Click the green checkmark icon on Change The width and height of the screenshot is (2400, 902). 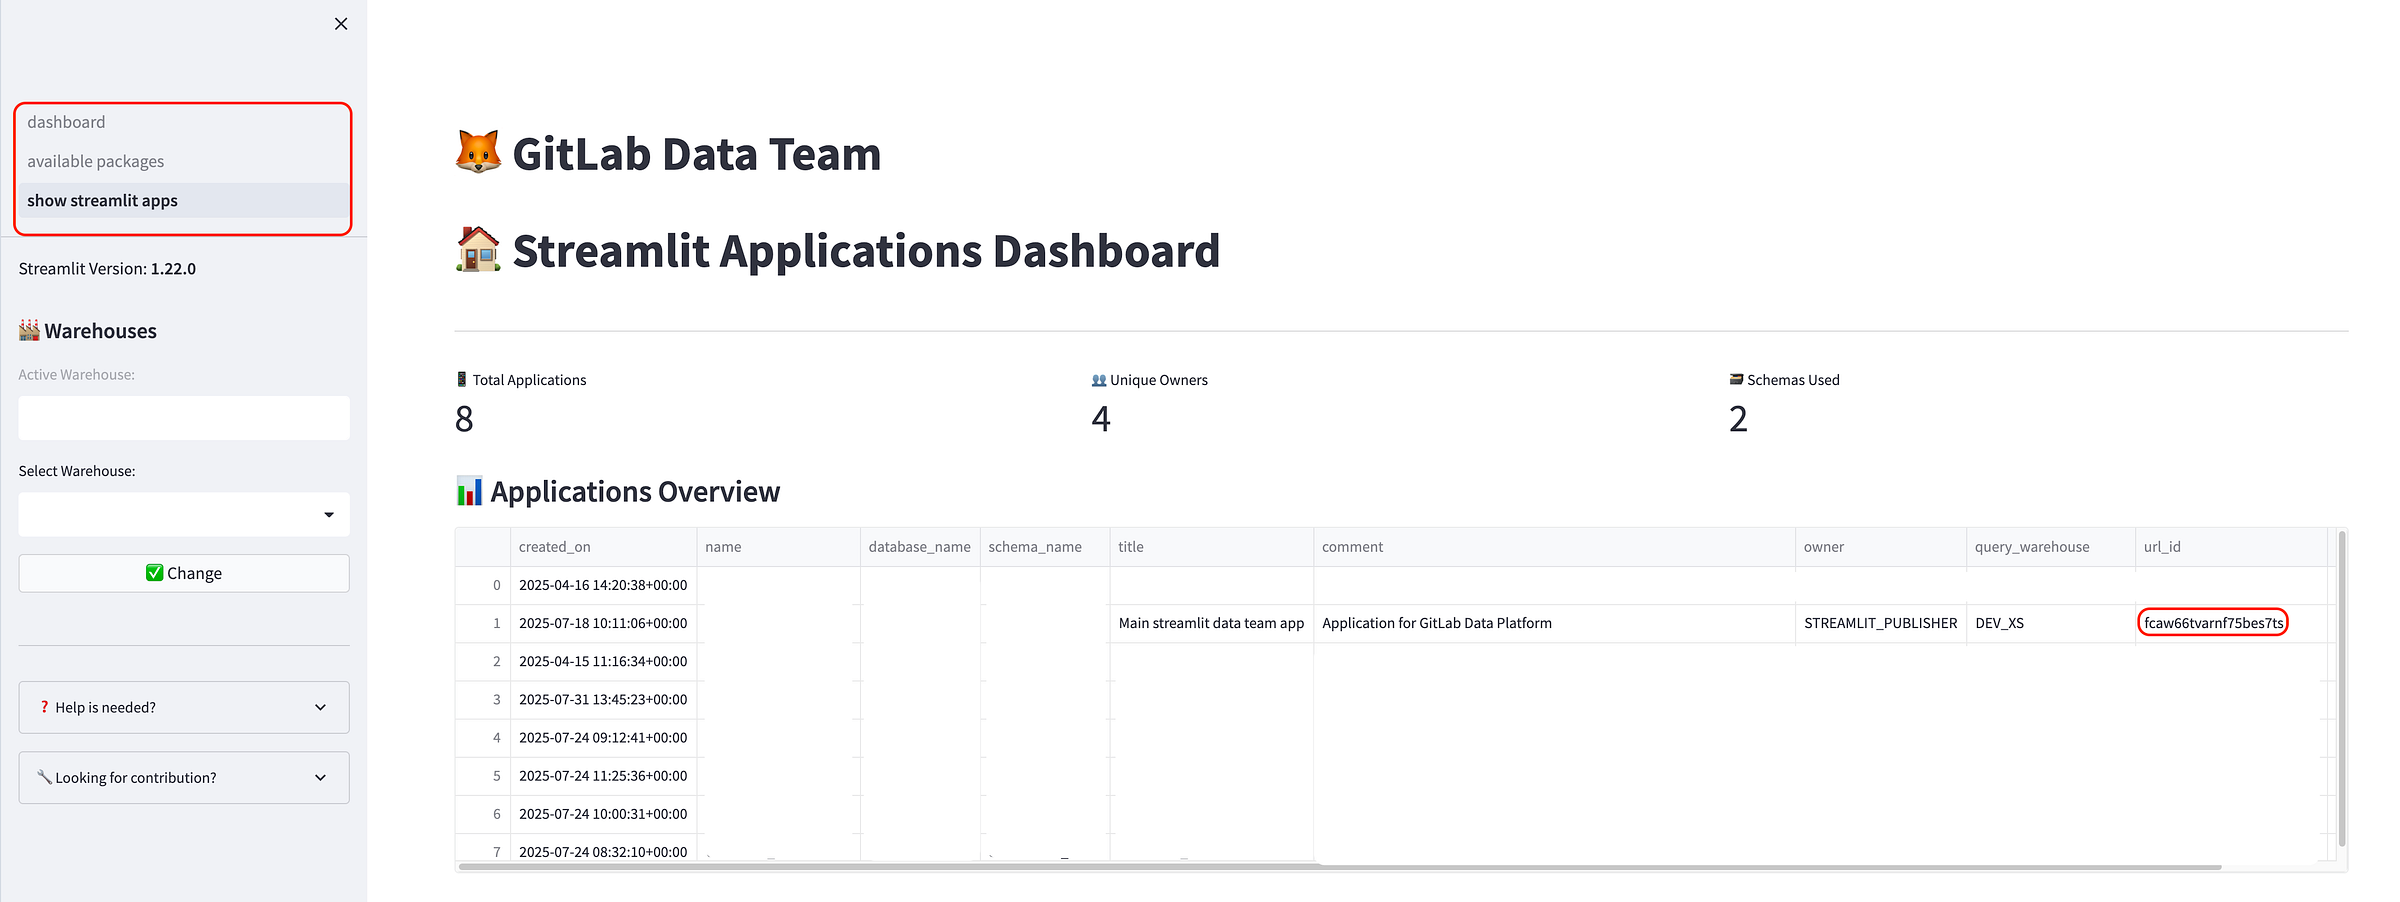tap(154, 573)
